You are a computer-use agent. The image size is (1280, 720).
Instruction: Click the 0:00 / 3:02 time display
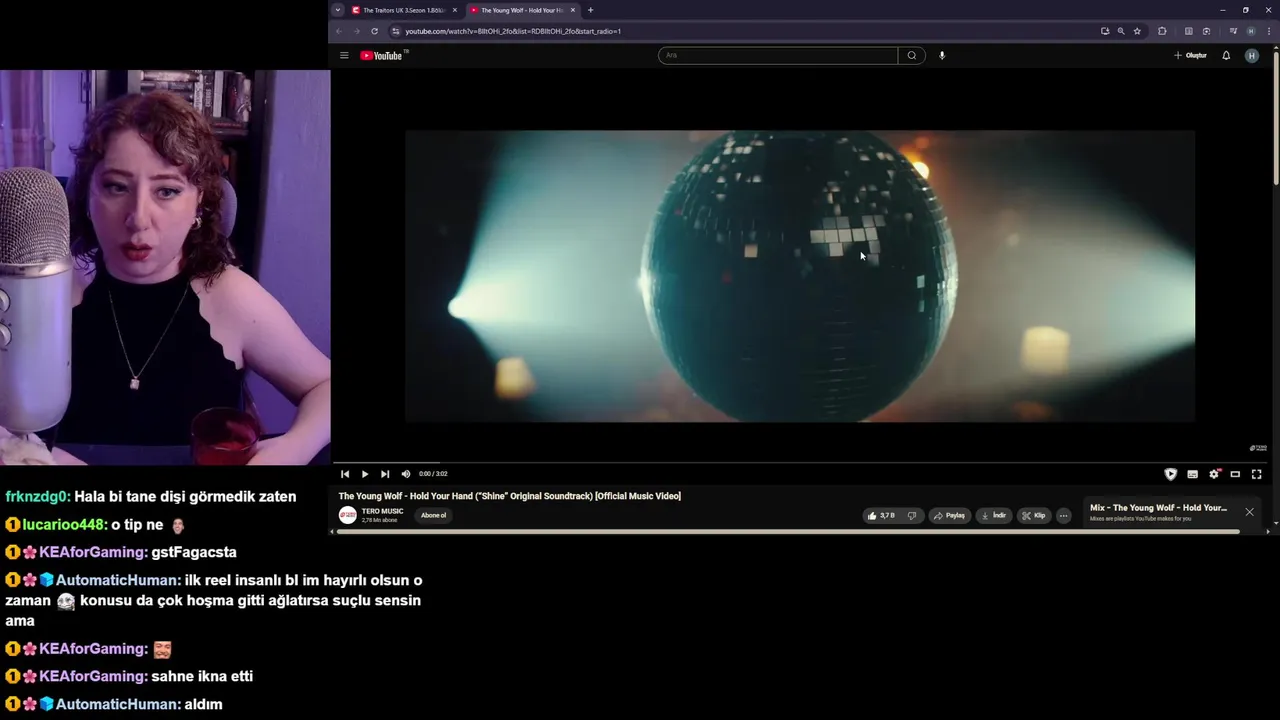pyautogui.click(x=433, y=474)
